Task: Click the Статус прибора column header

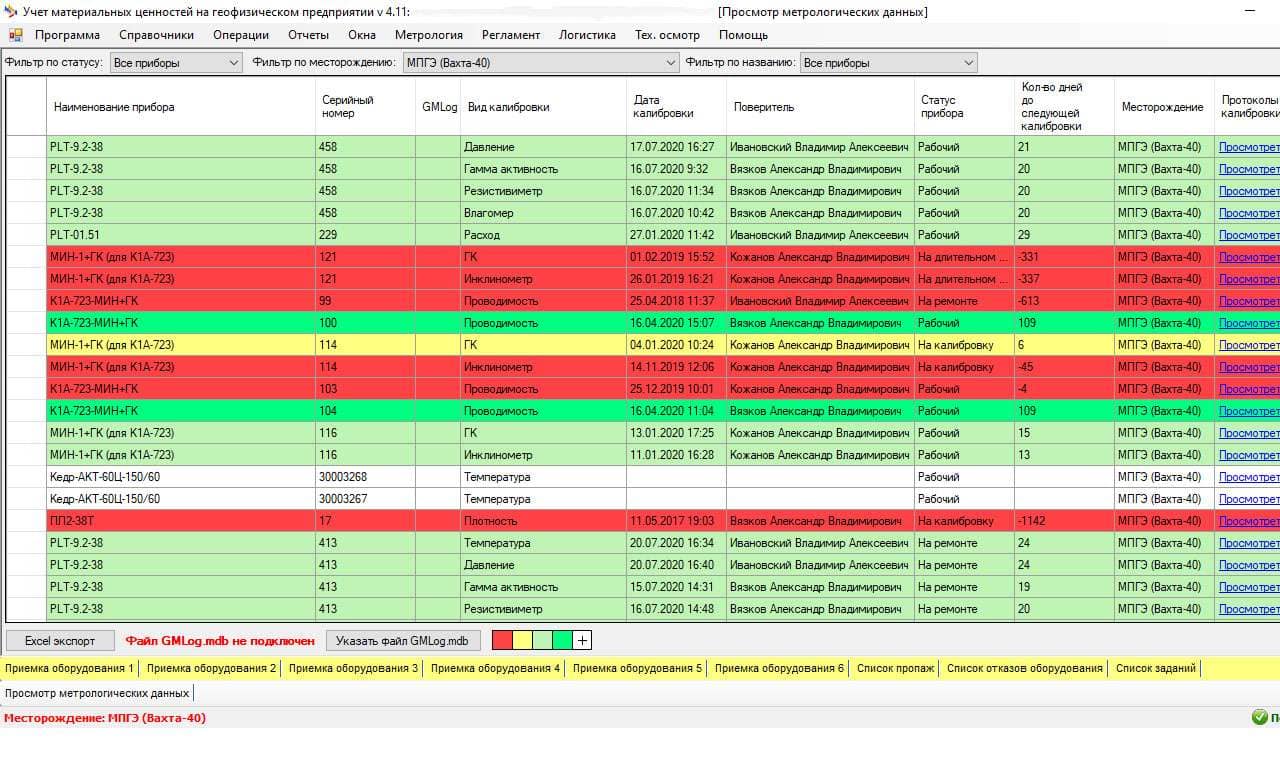Action: click(x=964, y=107)
